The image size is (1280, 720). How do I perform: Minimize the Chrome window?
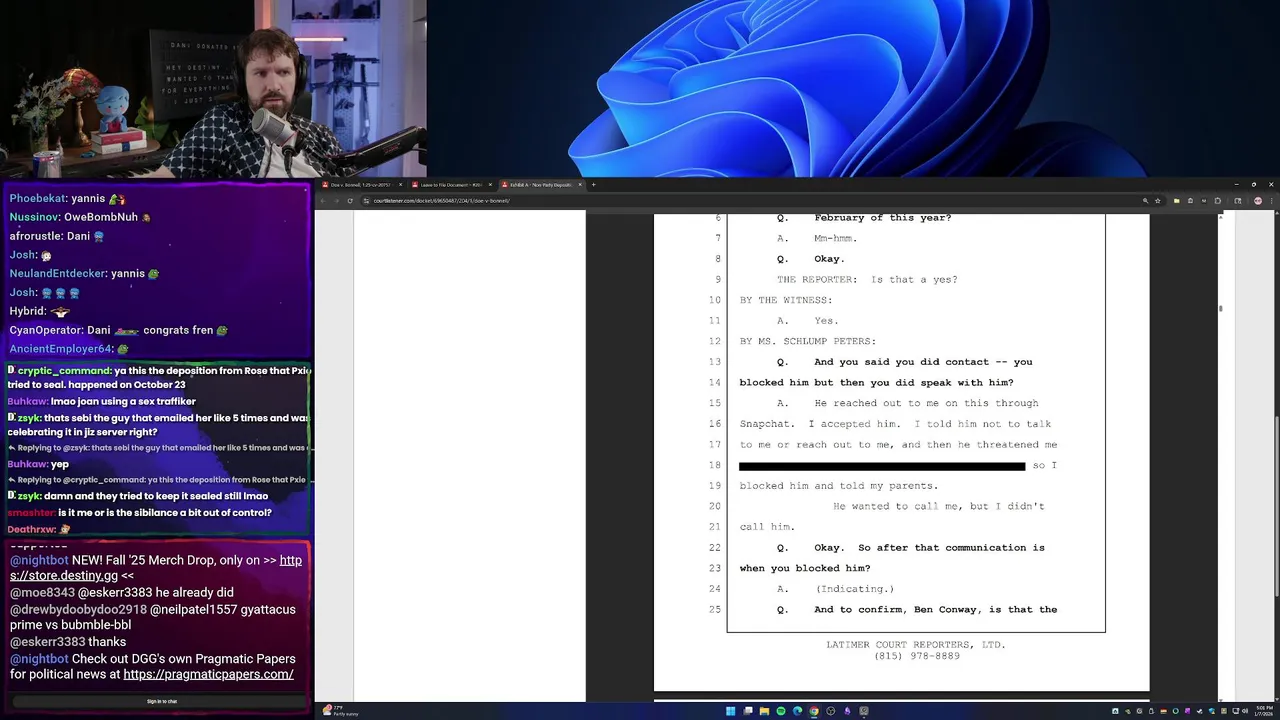(x=1236, y=184)
